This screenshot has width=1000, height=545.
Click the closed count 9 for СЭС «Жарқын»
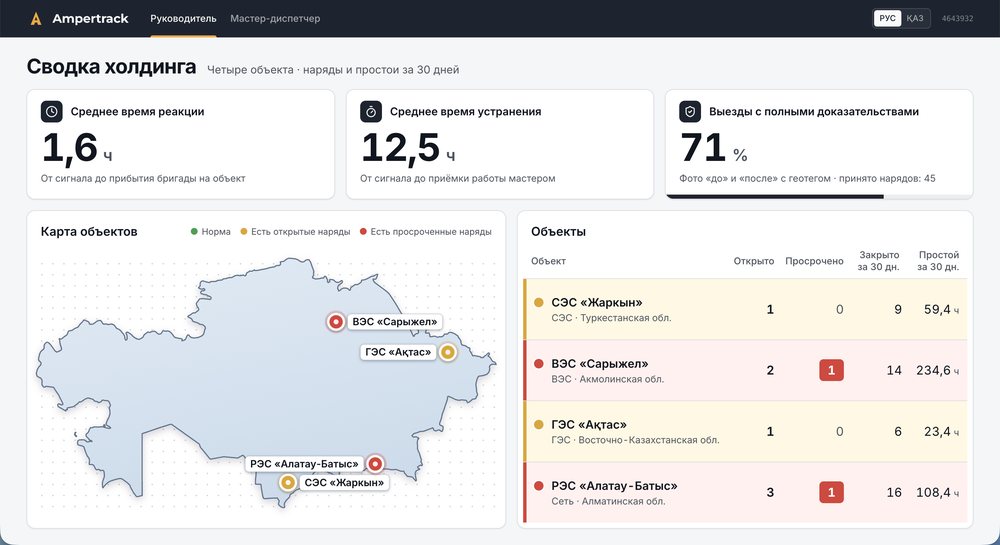[898, 310]
